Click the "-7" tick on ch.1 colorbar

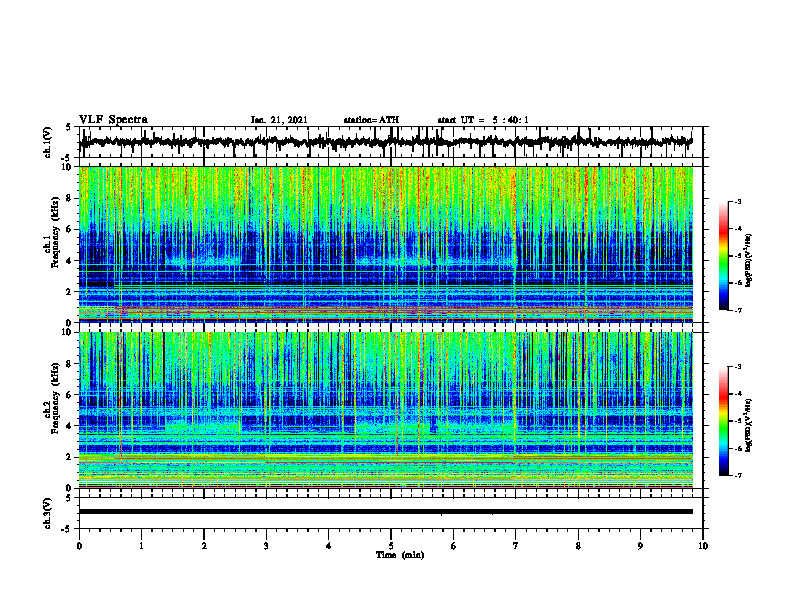pos(738,310)
